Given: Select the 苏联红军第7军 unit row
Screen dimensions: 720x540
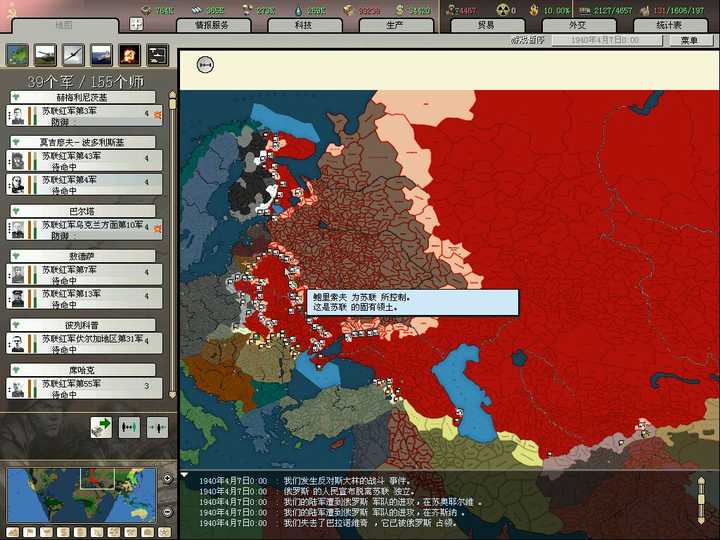Looking at the screenshot, I should tap(84, 275).
